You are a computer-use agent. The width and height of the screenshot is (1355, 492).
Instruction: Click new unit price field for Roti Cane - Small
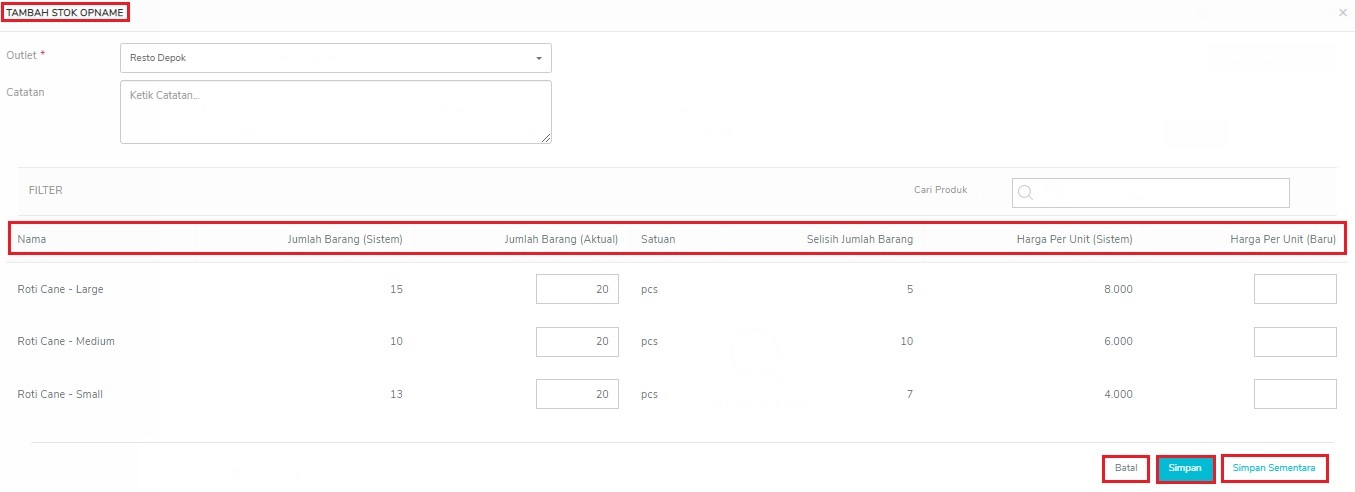pyautogui.click(x=1295, y=394)
